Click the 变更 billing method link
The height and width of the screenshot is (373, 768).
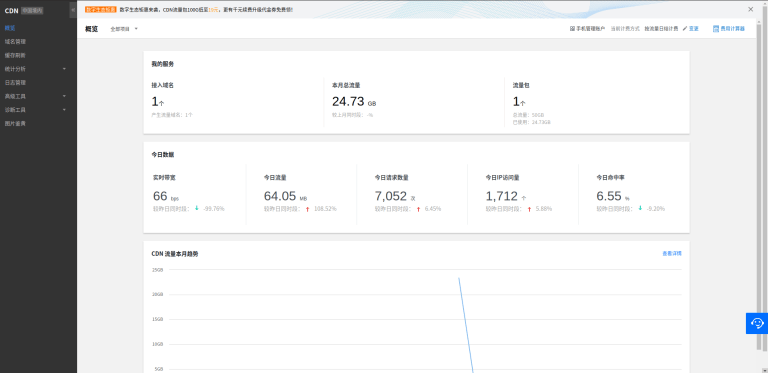coord(694,29)
